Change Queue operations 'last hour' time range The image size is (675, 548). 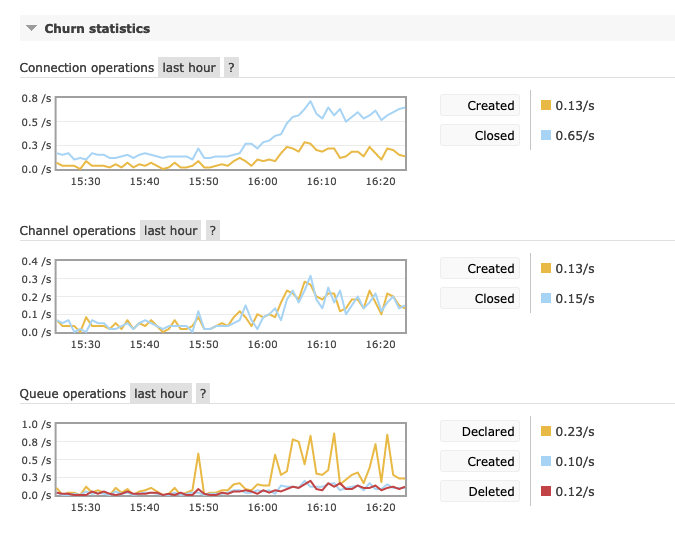pyautogui.click(x=161, y=393)
